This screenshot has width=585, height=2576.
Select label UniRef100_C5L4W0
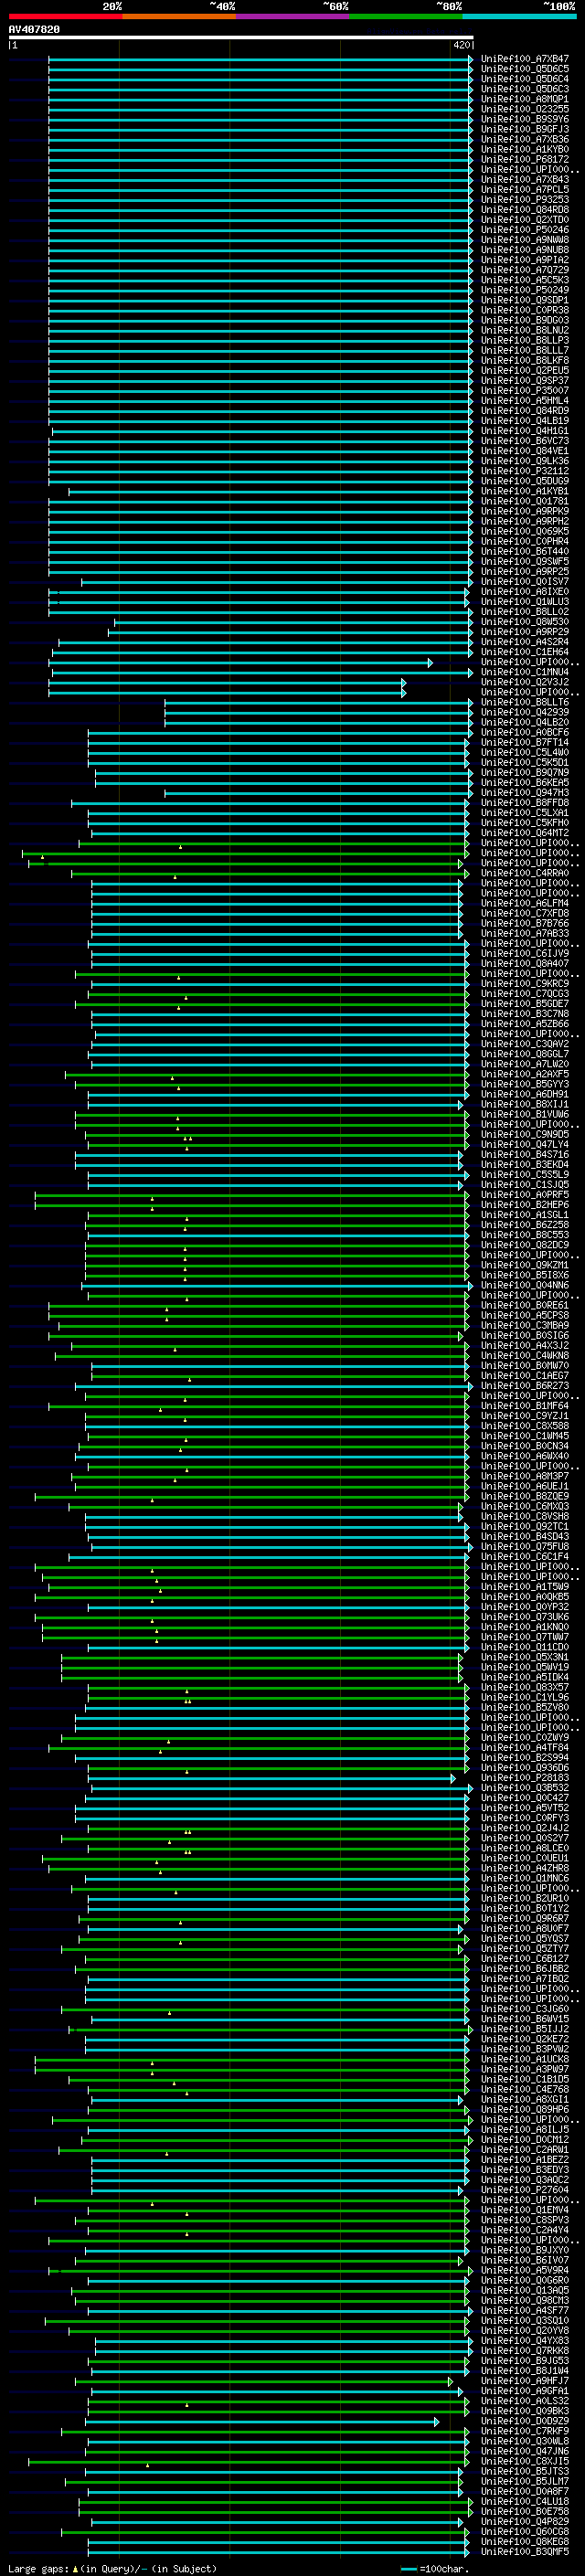click(x=525, y=752)
